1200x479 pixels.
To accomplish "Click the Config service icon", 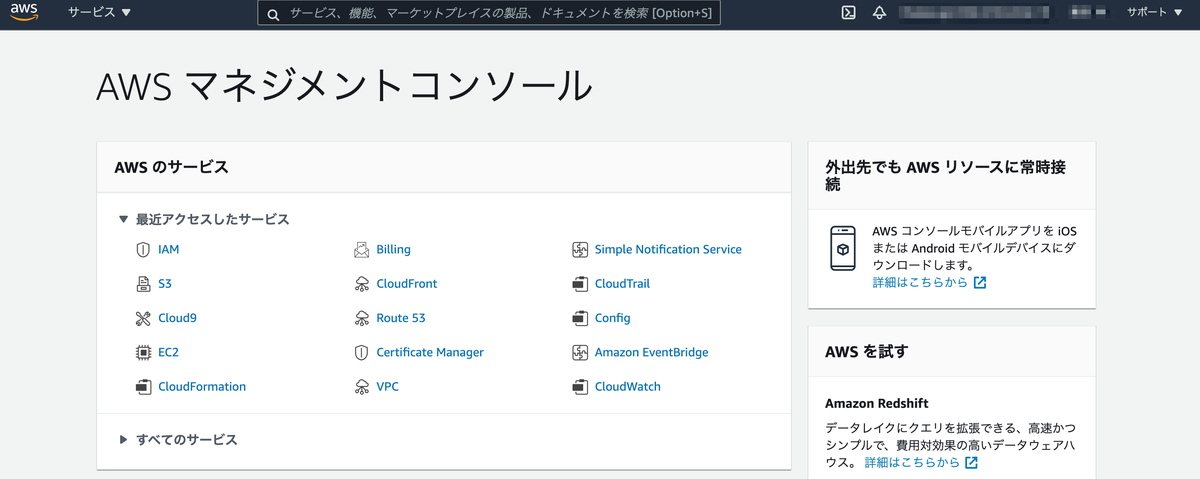I will click(579, 318).
